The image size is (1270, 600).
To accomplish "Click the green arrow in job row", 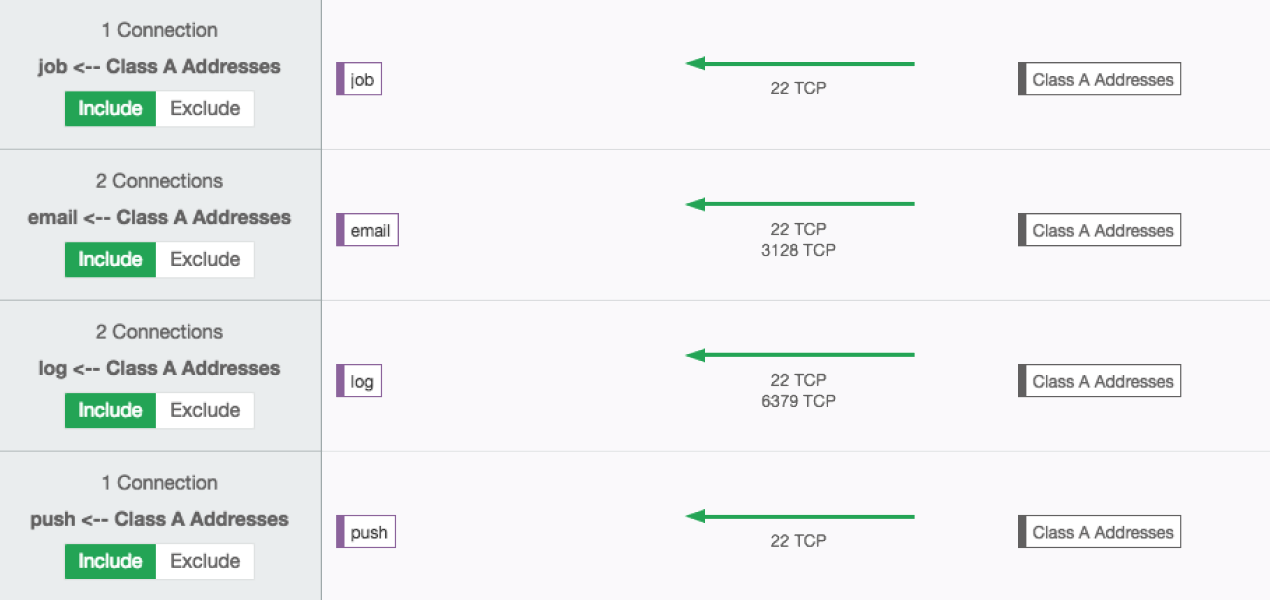I will [x=800, y=64].
